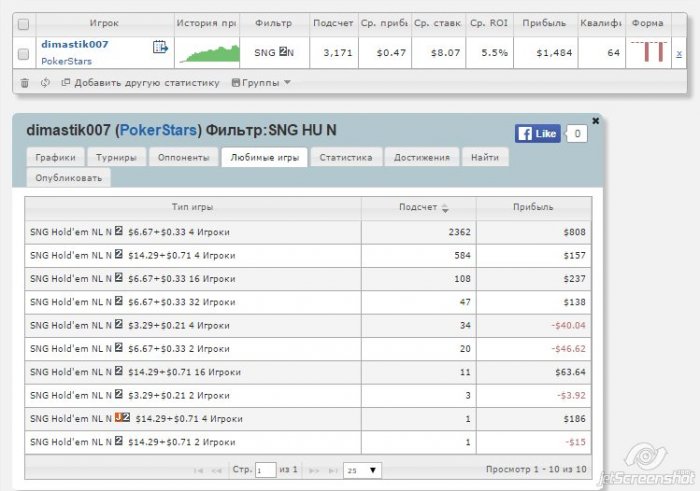Switch to the Графики tab

[55, 158]
